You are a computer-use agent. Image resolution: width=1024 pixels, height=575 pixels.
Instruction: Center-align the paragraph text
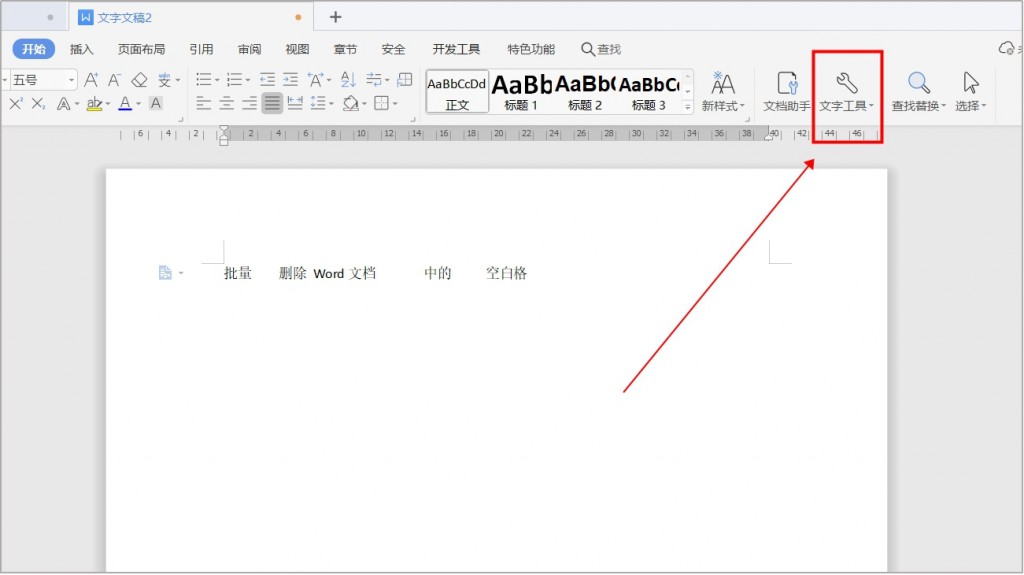(x=227, y=103)
